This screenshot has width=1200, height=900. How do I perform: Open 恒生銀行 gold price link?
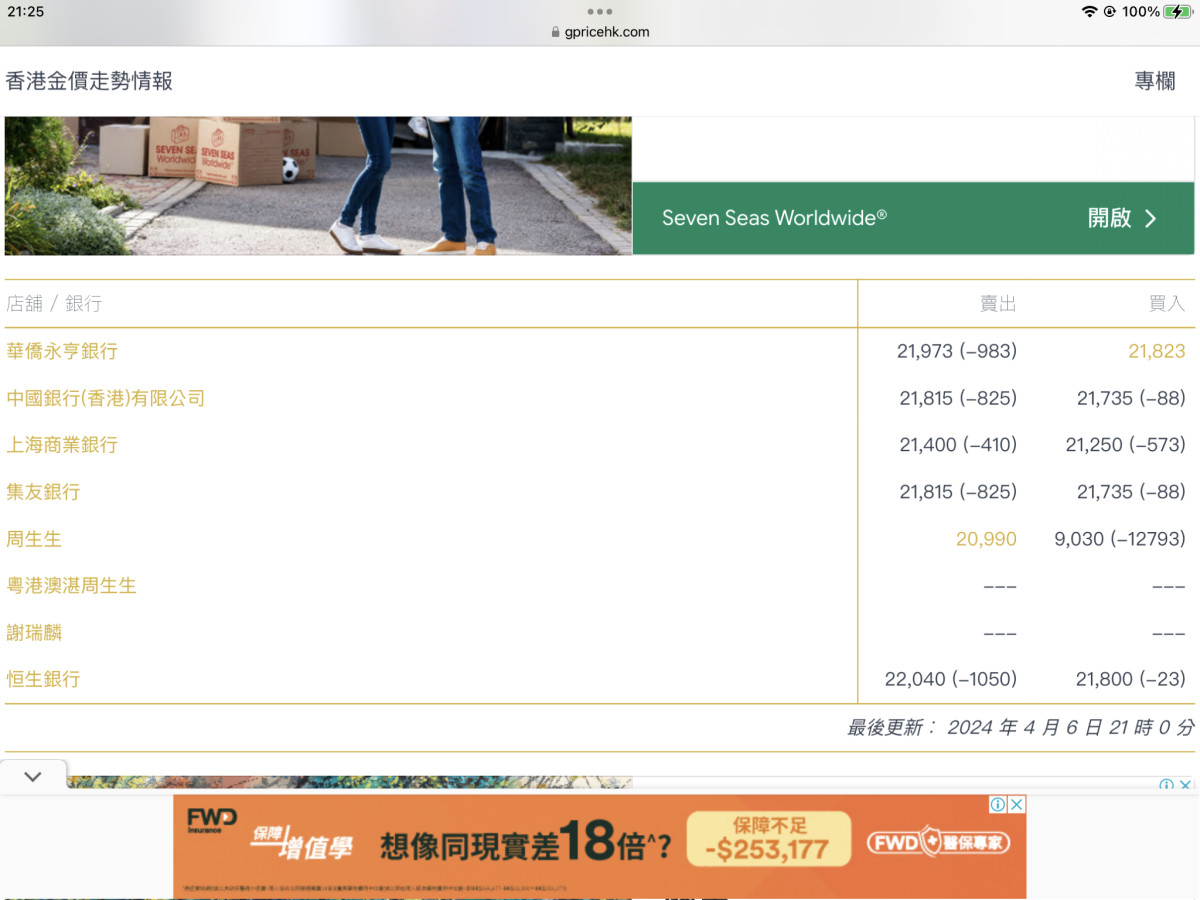43,679
